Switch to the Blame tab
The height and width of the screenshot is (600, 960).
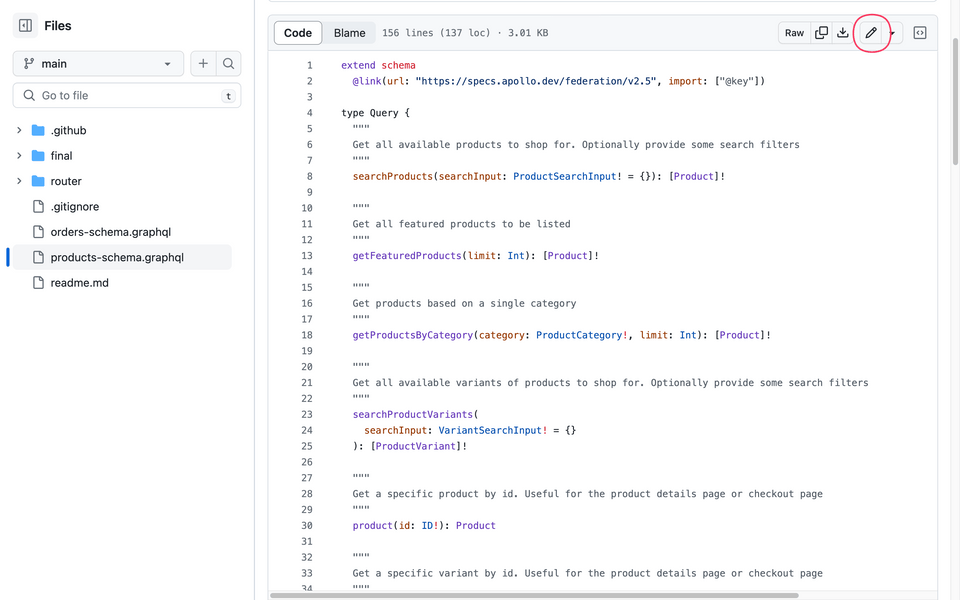coord(350,33)
